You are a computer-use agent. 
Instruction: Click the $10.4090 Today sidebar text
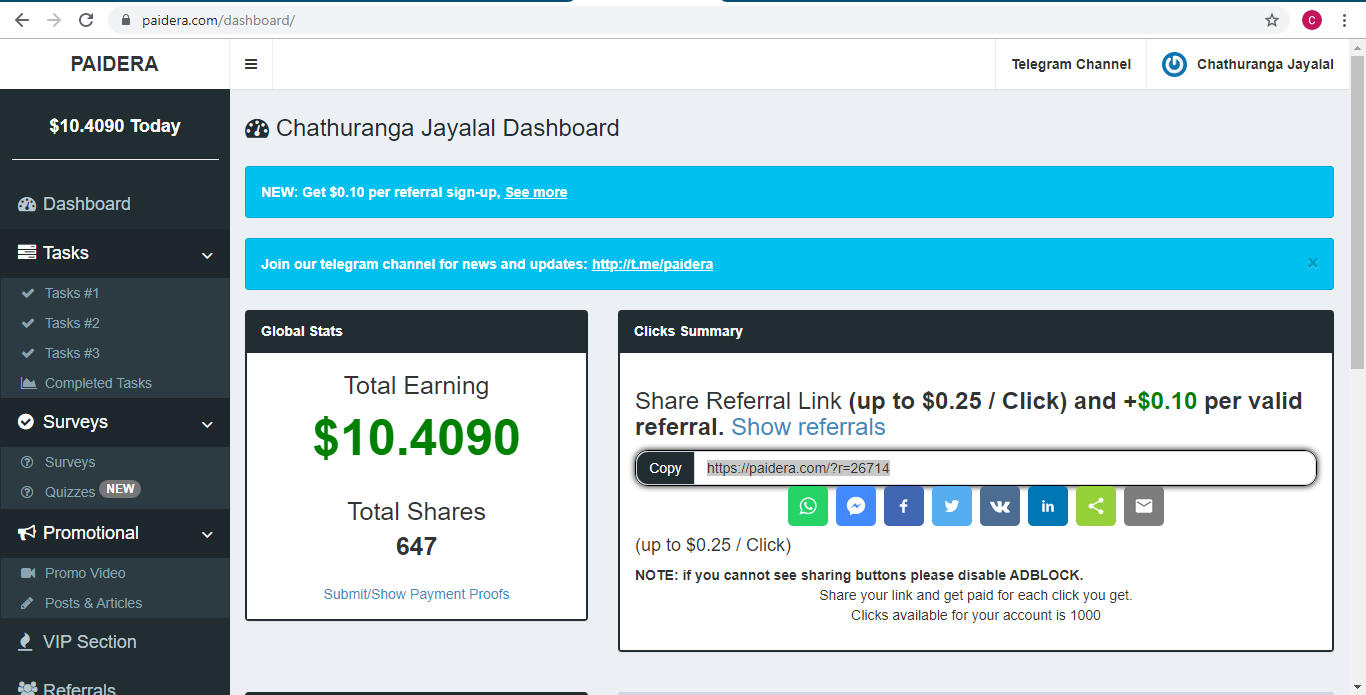[115, 126]
